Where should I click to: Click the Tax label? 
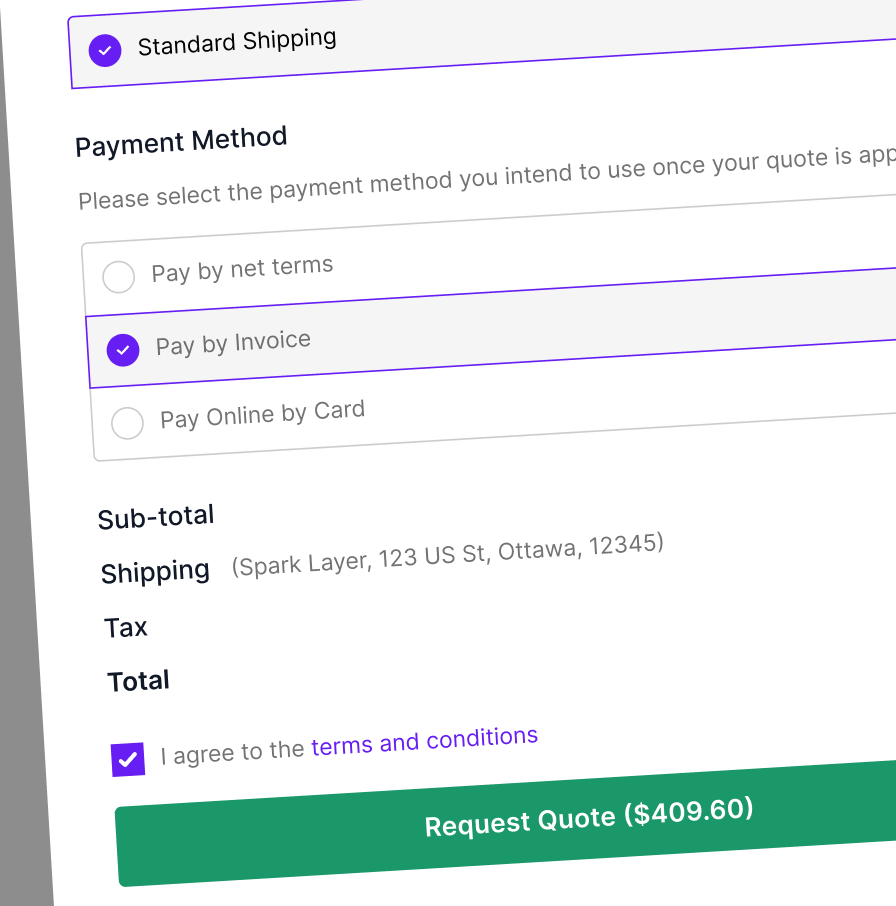pyautogui.click(x=126, y=628)
